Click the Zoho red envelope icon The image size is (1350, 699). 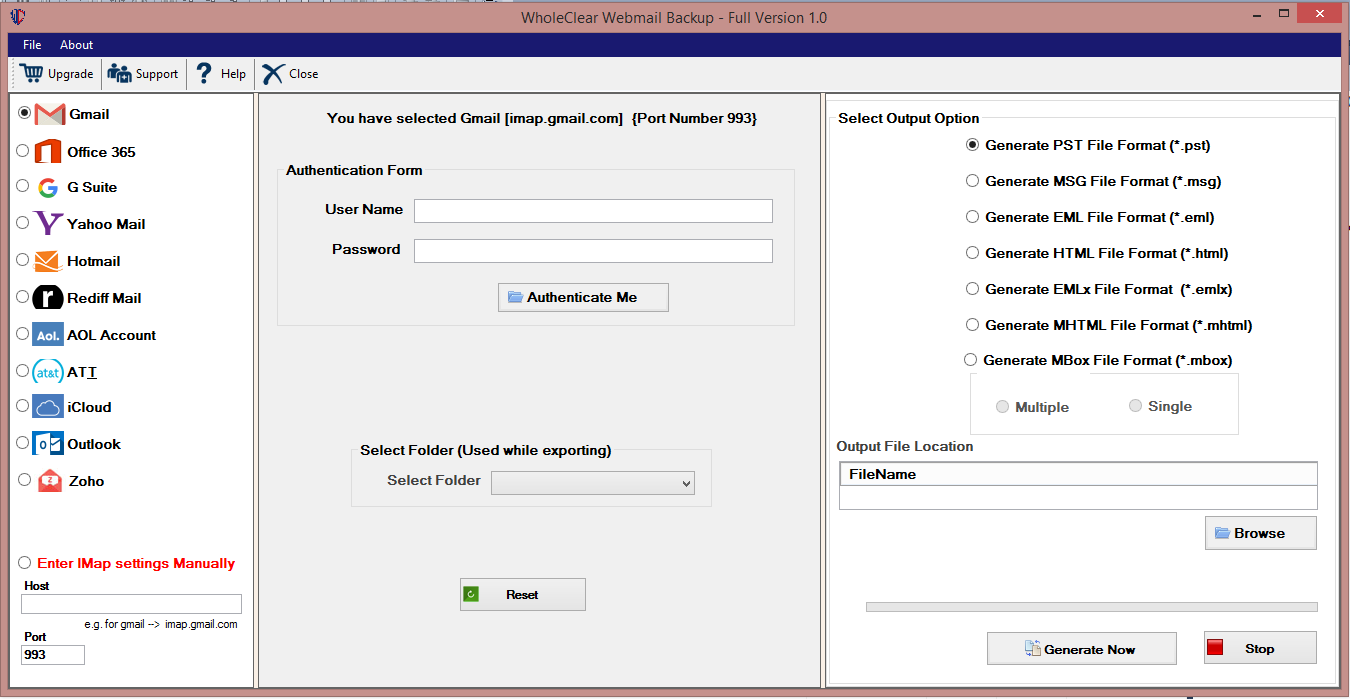(x=50, y=481)
